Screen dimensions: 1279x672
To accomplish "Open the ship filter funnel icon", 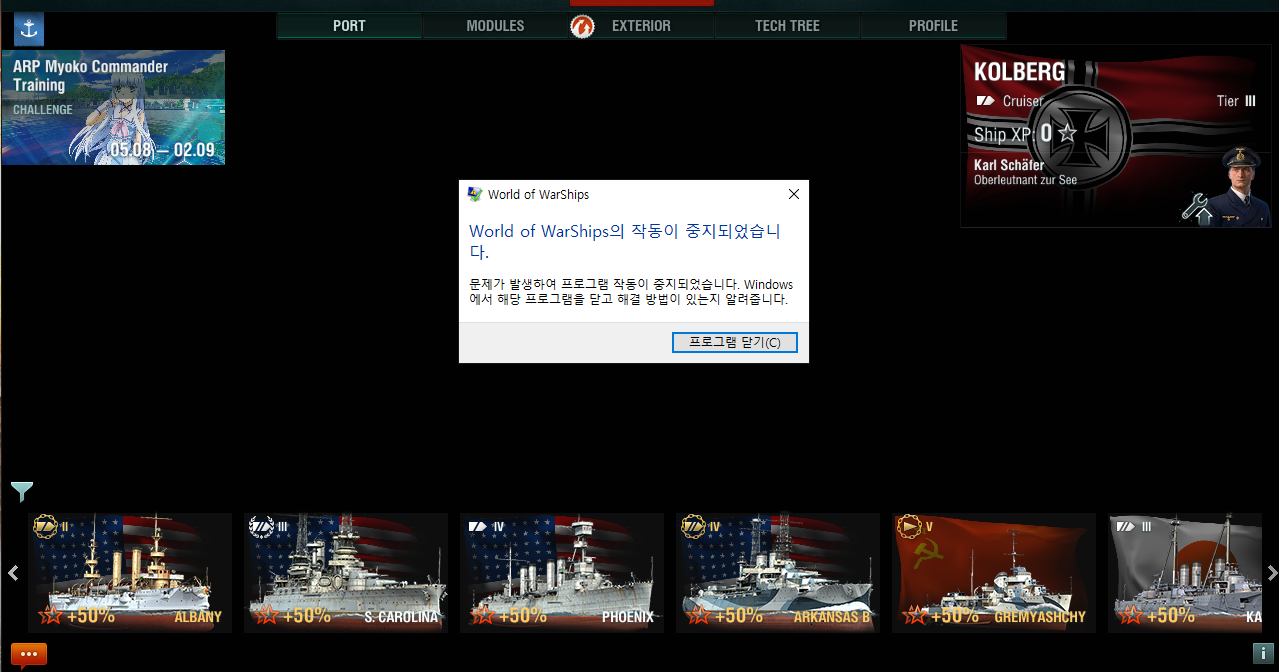I will click(x=22, y=491).
